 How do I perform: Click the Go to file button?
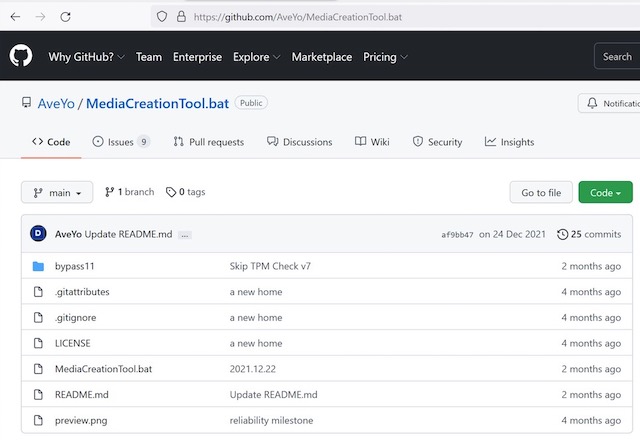point(541,192)
